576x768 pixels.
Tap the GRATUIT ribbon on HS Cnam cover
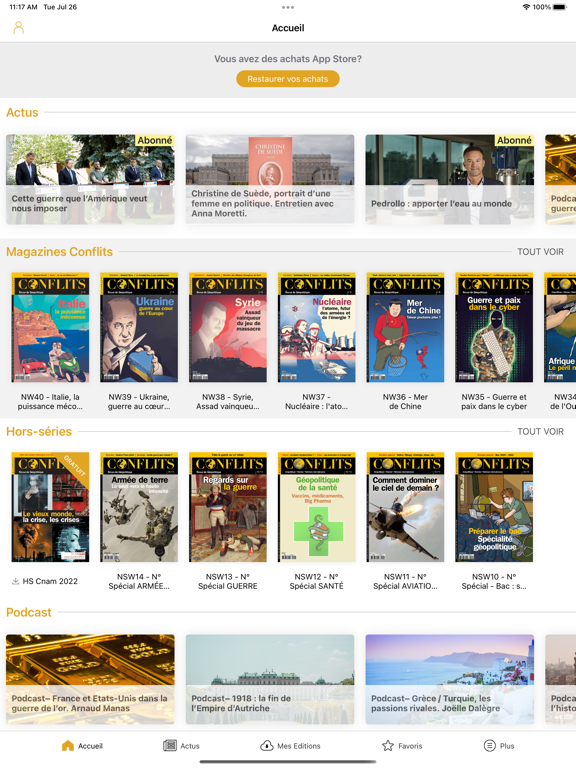click(74, 465)
